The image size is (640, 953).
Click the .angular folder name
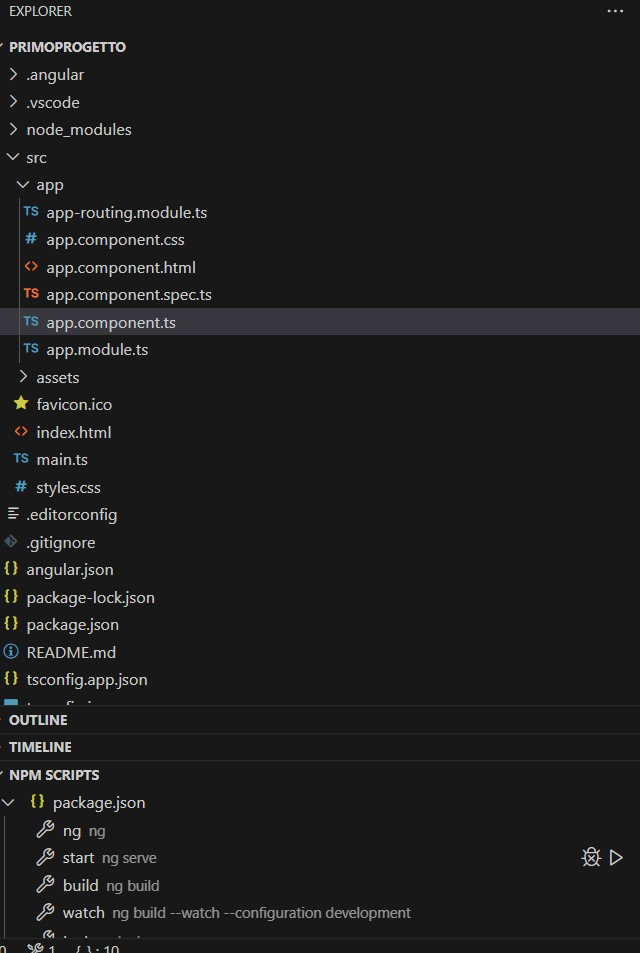point(55,75)
